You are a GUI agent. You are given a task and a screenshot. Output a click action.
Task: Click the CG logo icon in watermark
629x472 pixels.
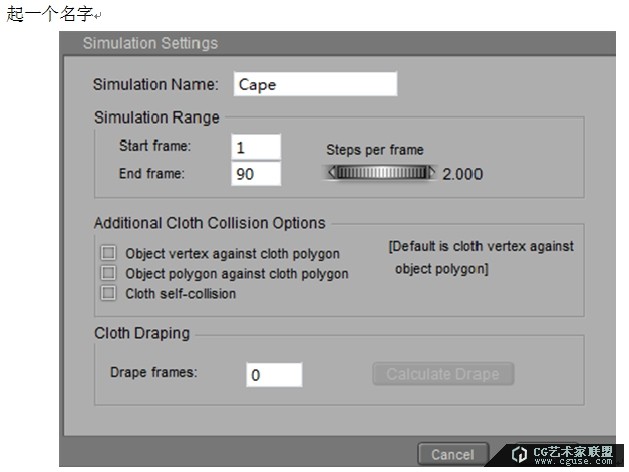click(519, 454)
